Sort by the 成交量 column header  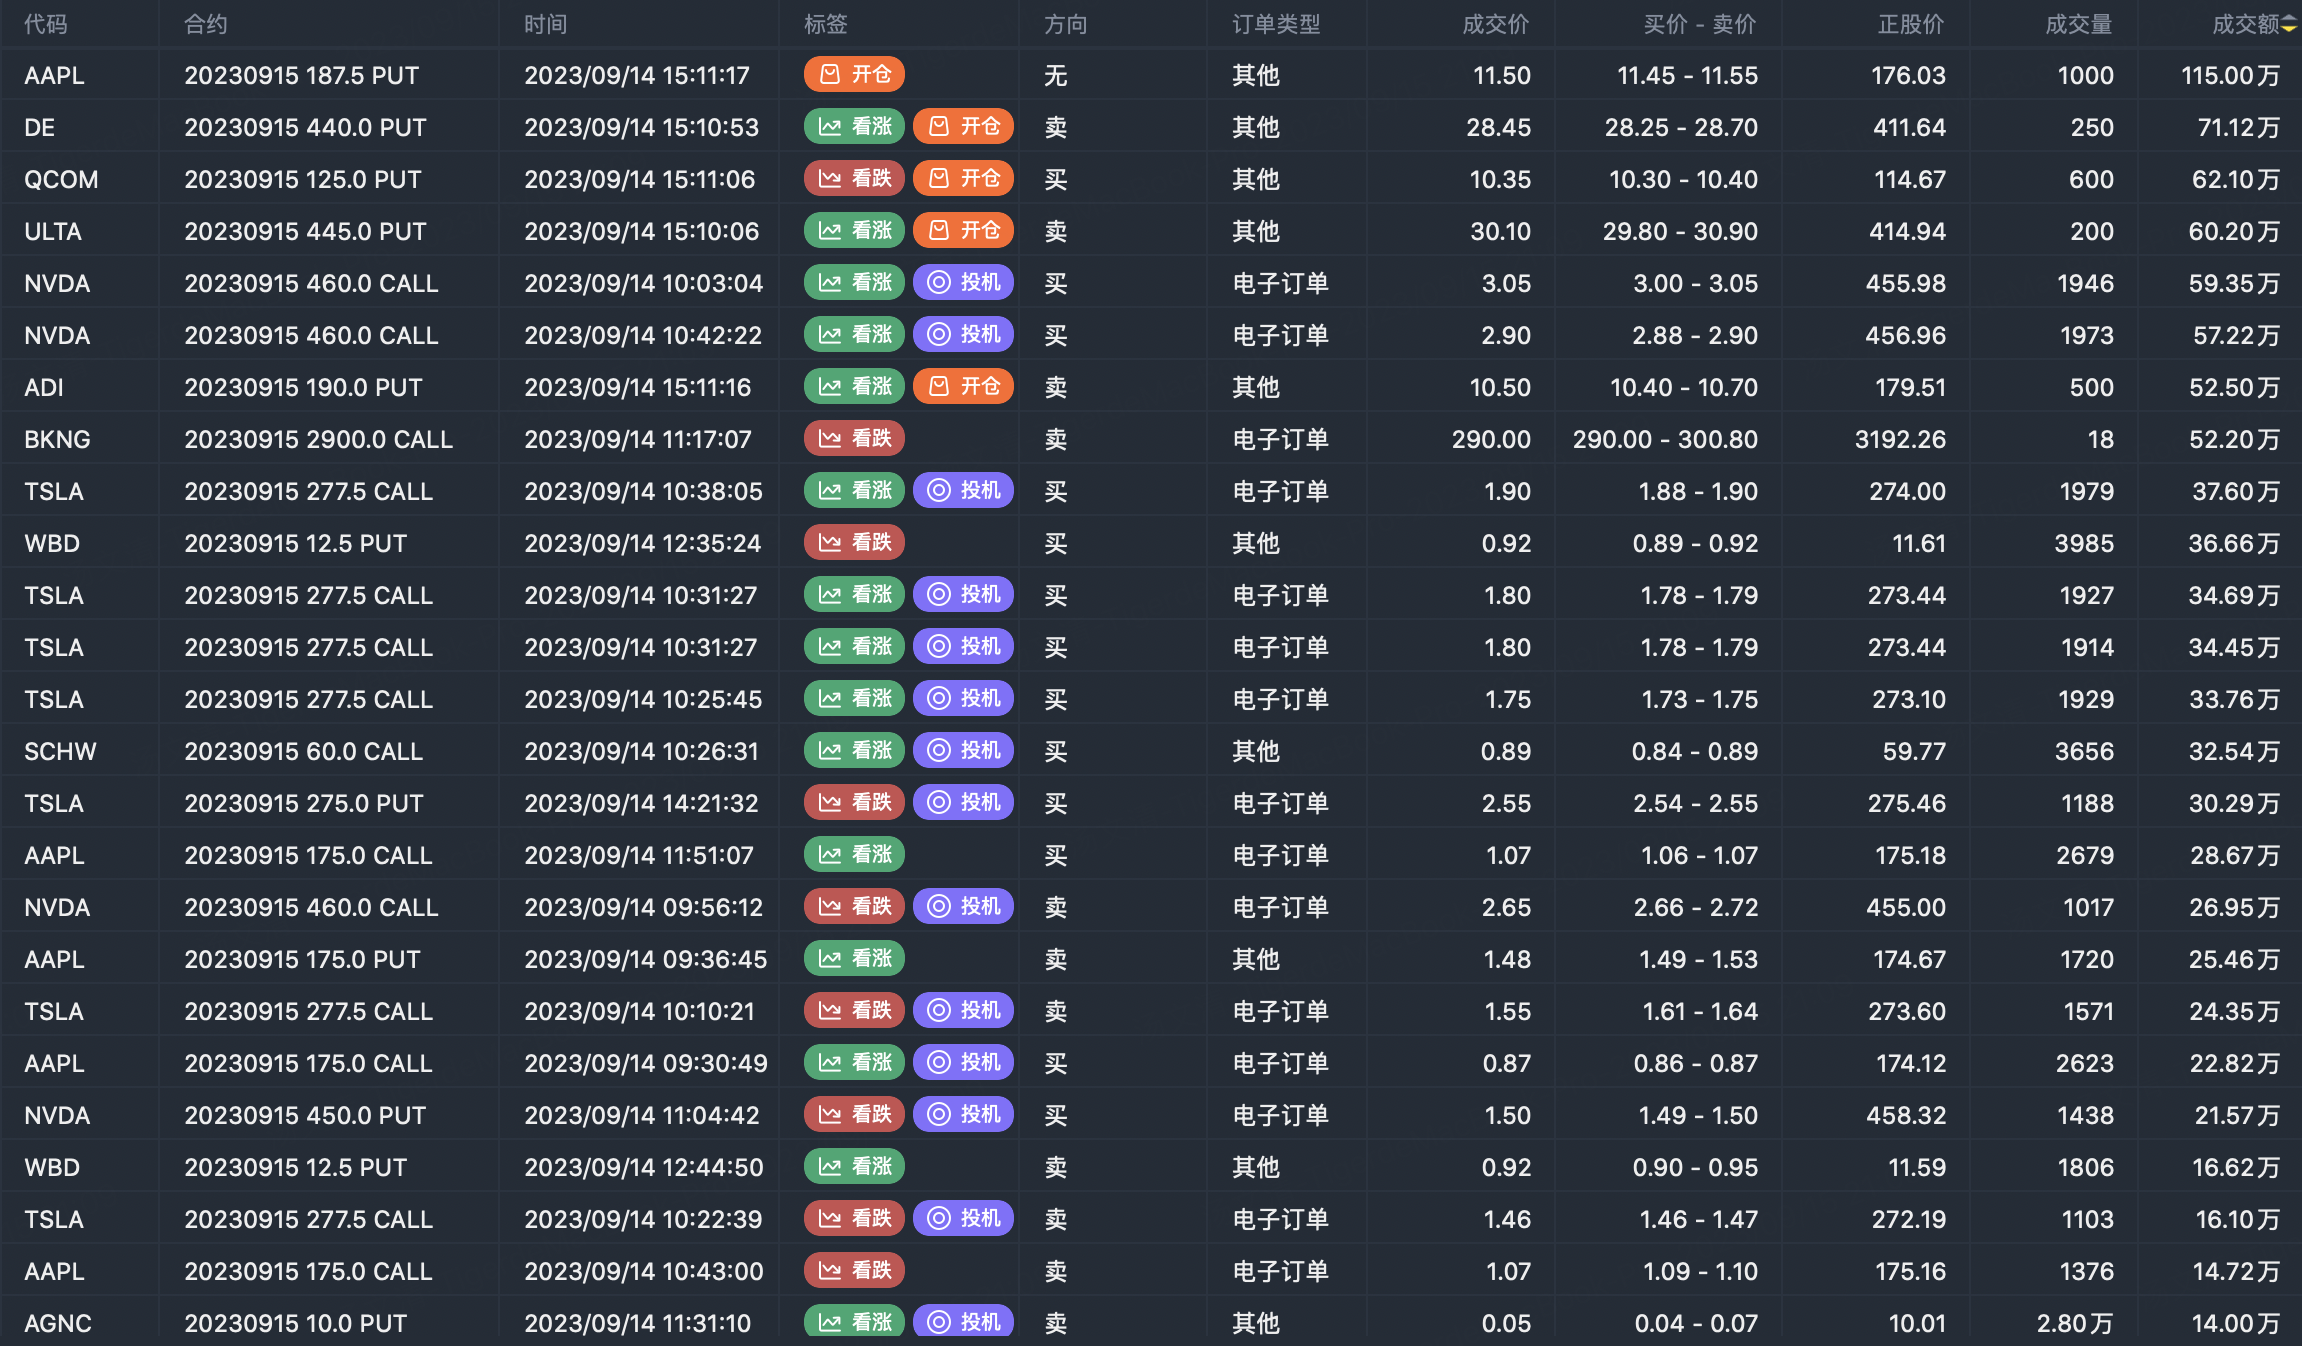coord(2077,24)
